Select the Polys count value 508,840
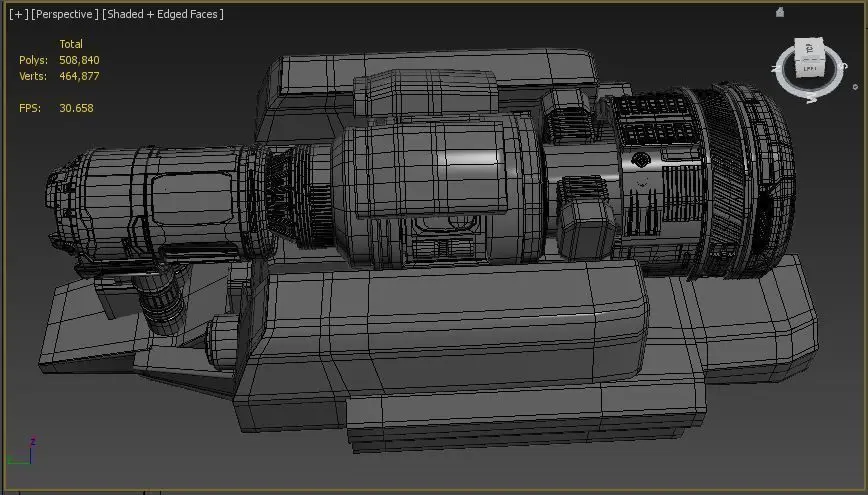 coord(79,60)
